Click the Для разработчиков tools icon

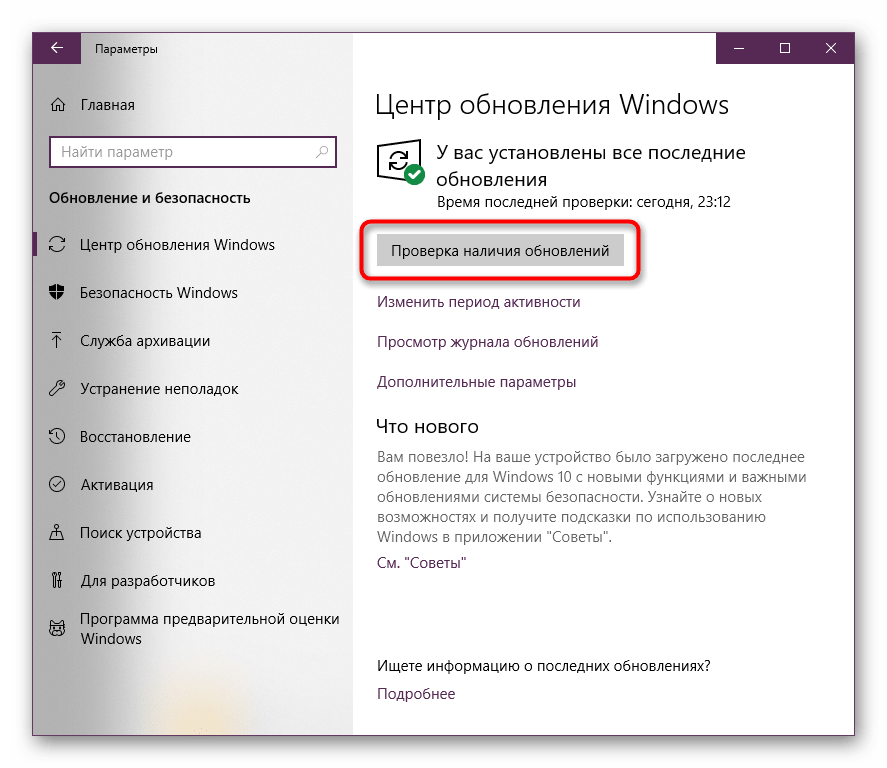pyautogui.click(x=57, y=580)
